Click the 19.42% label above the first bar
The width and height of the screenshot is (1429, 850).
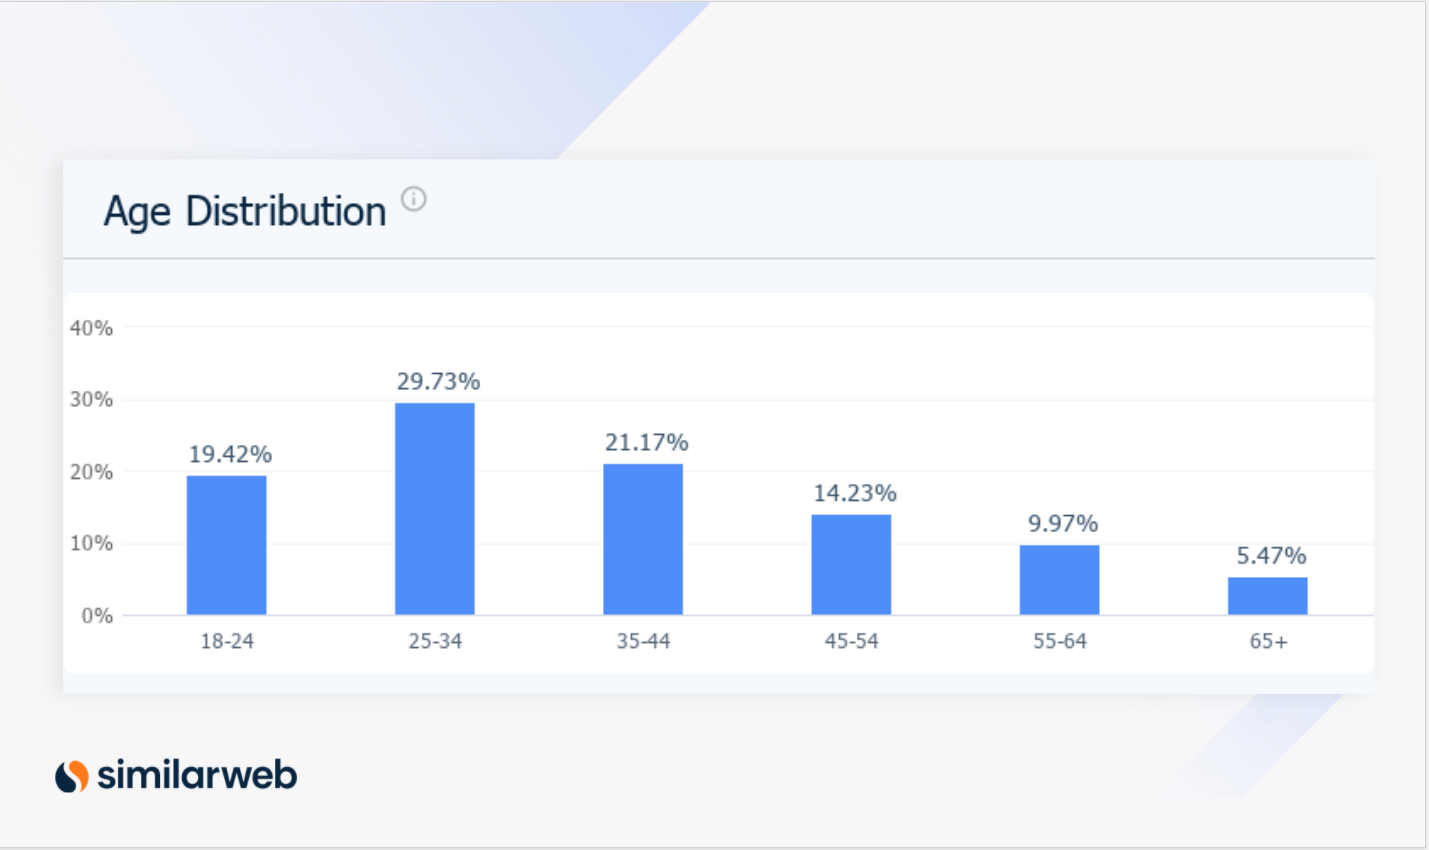coord(230,454)
